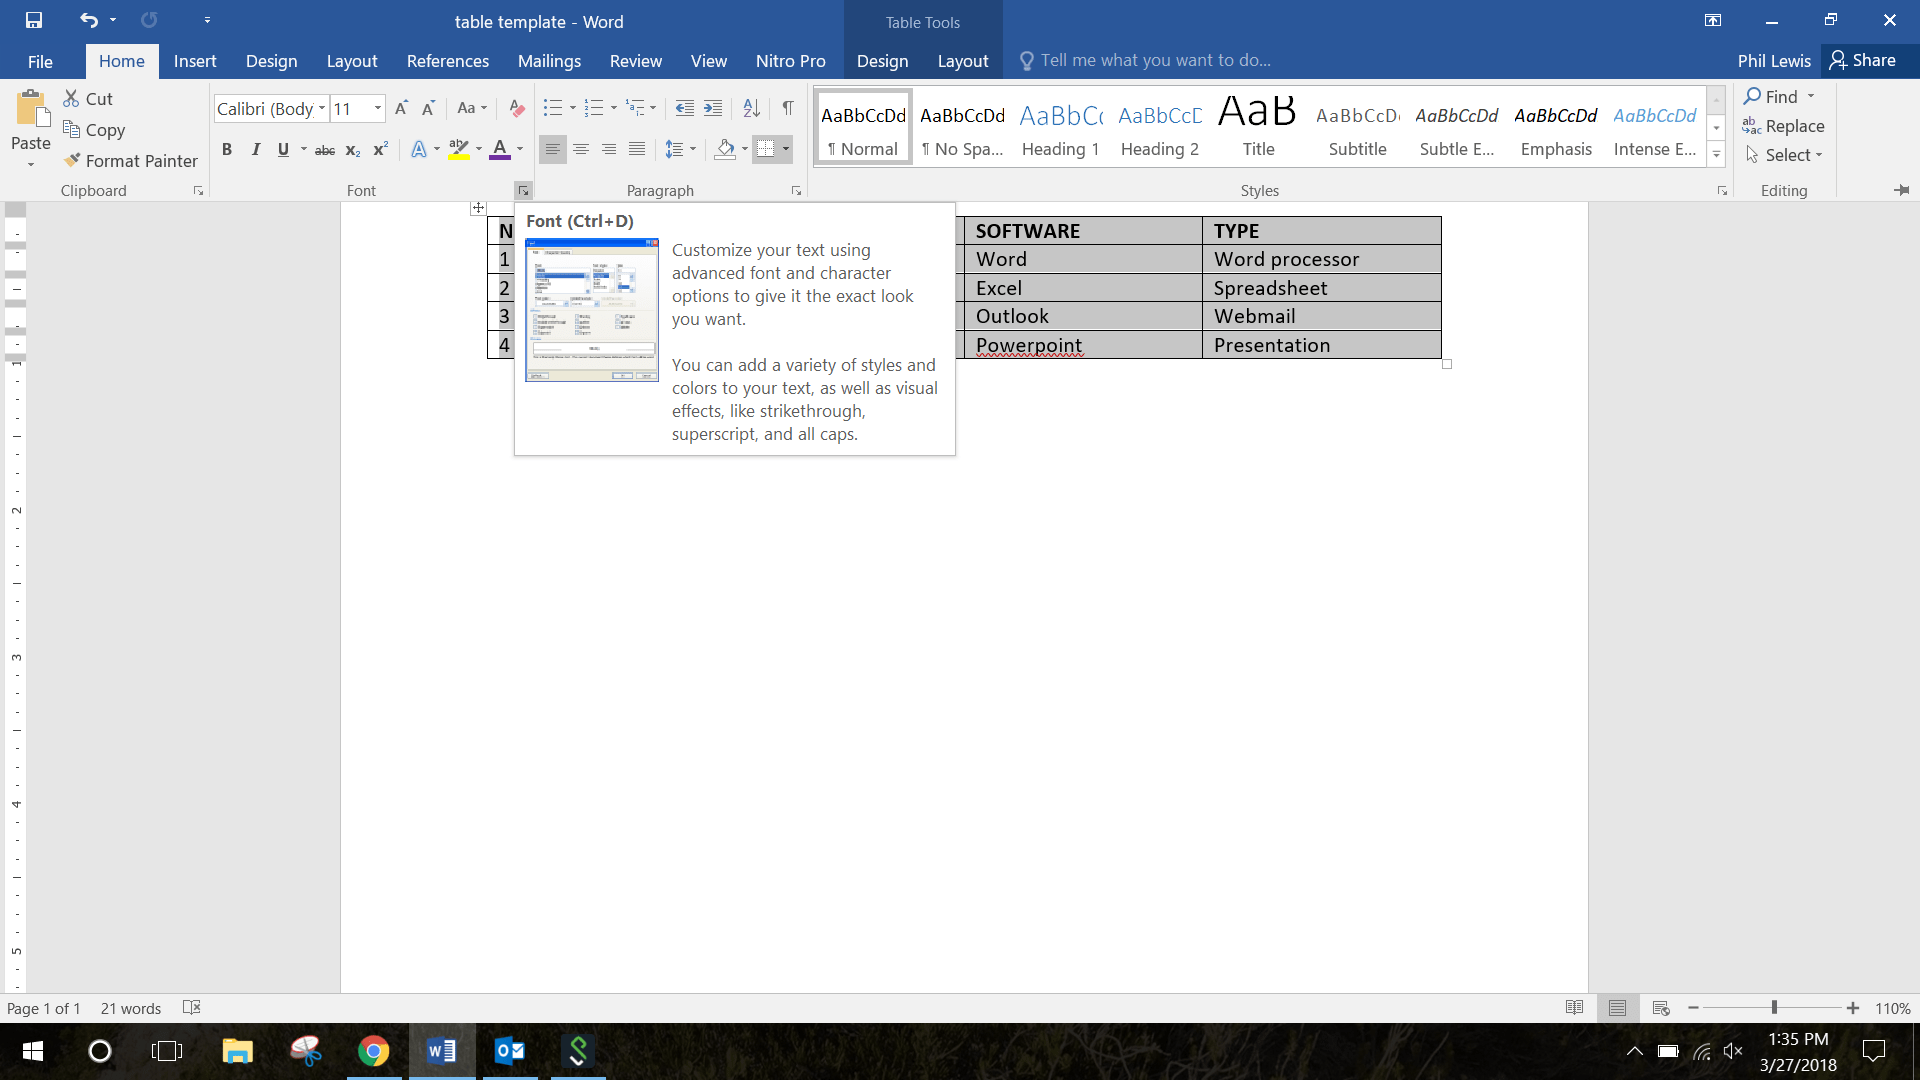Expand the Styles gallery More arrow
Viewport: 1920px width, 1080px height.
click(x=1716, y=154)
